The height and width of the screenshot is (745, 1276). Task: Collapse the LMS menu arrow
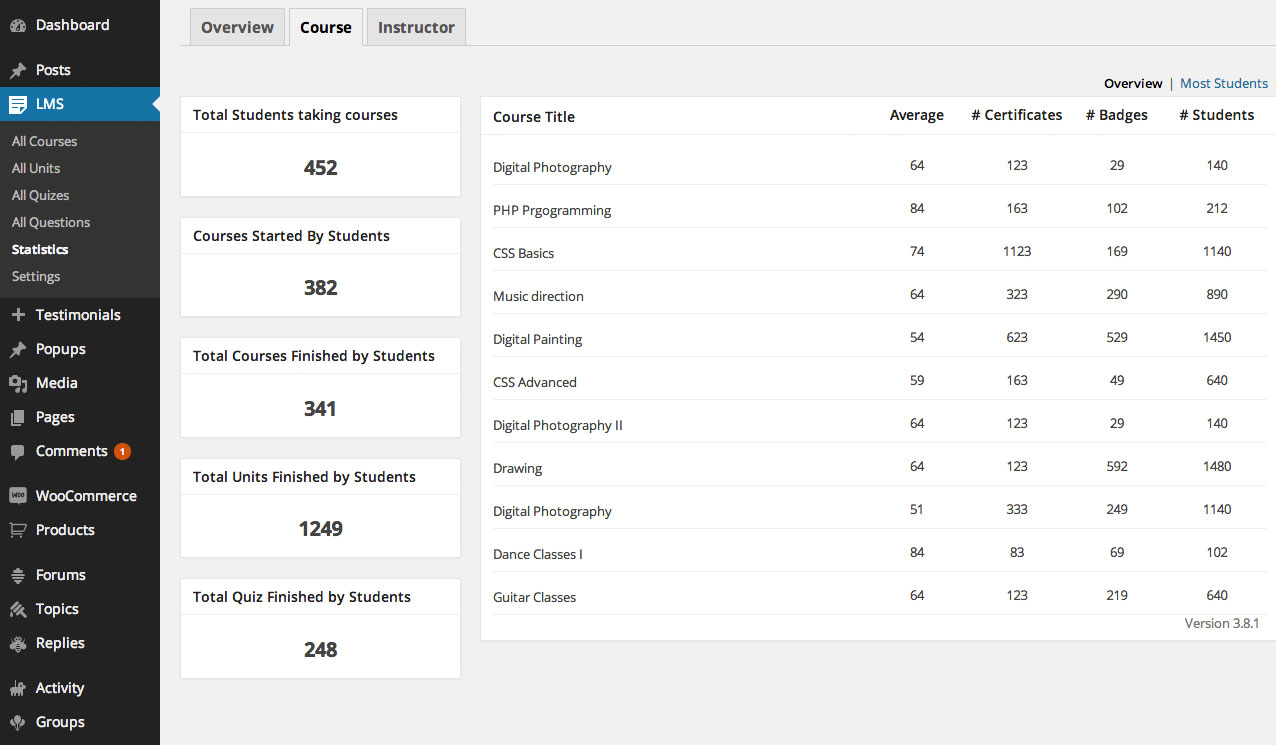pos(155,104)
